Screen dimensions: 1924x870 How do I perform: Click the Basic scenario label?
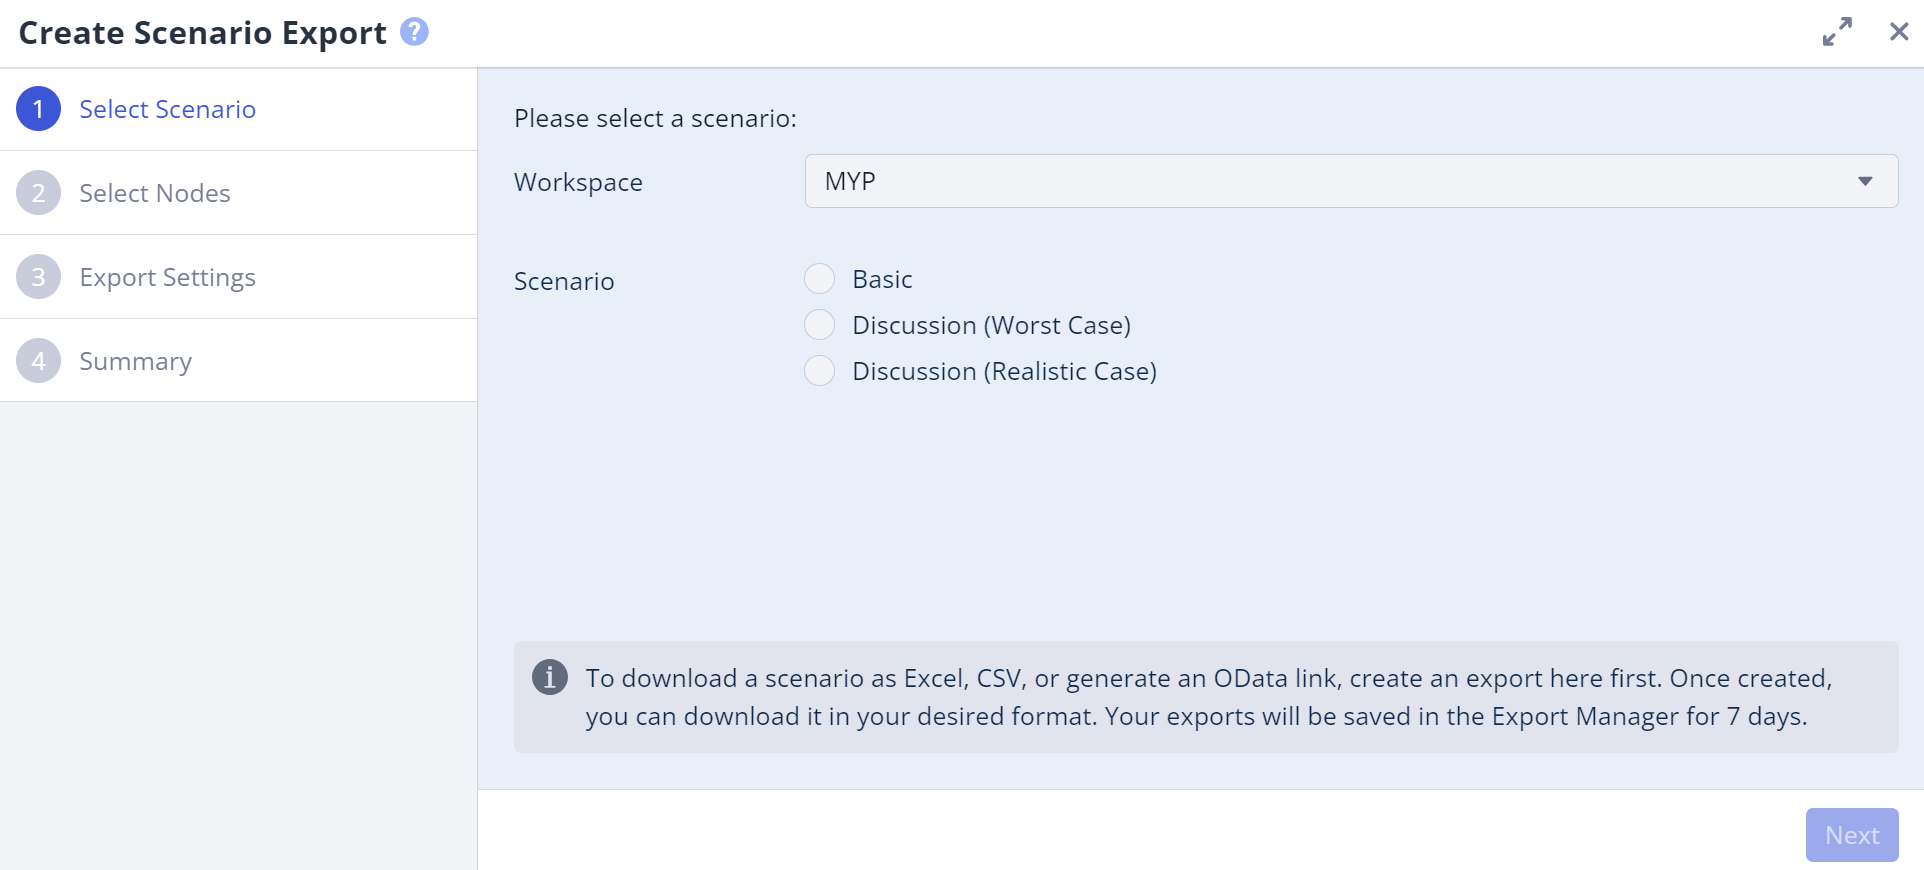pos(882,279)
